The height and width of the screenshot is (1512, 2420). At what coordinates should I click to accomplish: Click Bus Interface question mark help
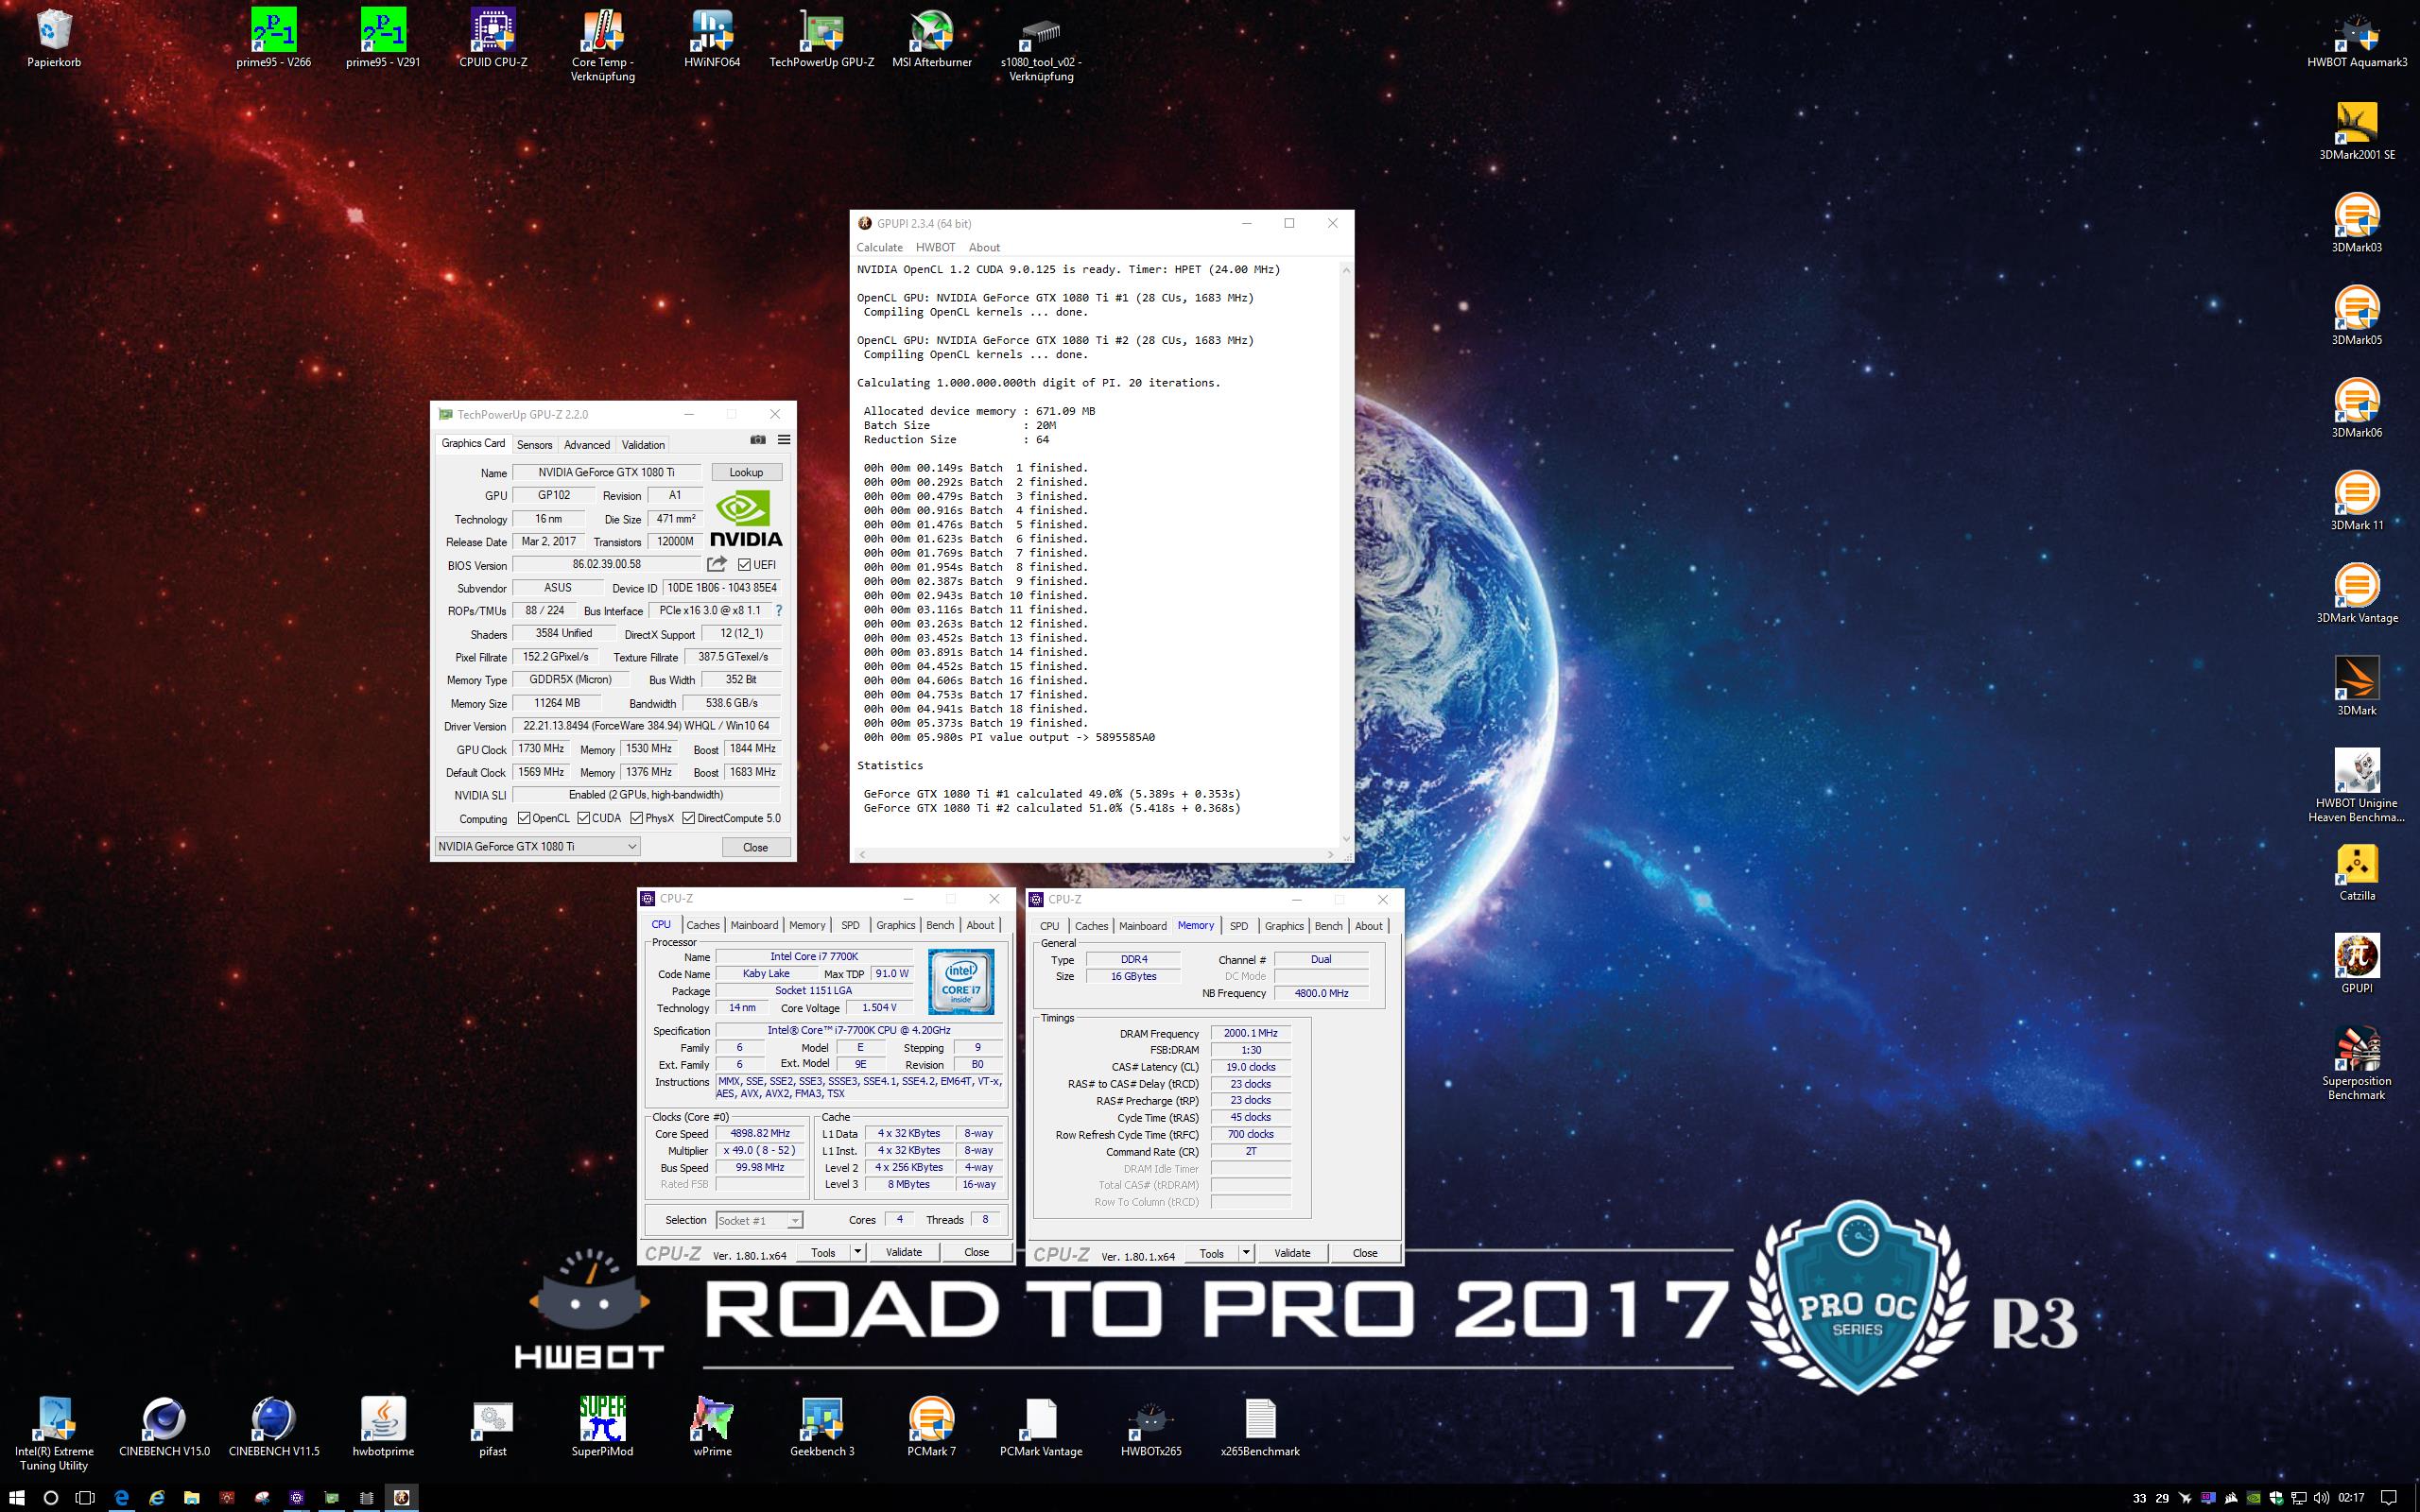point(778,610)
